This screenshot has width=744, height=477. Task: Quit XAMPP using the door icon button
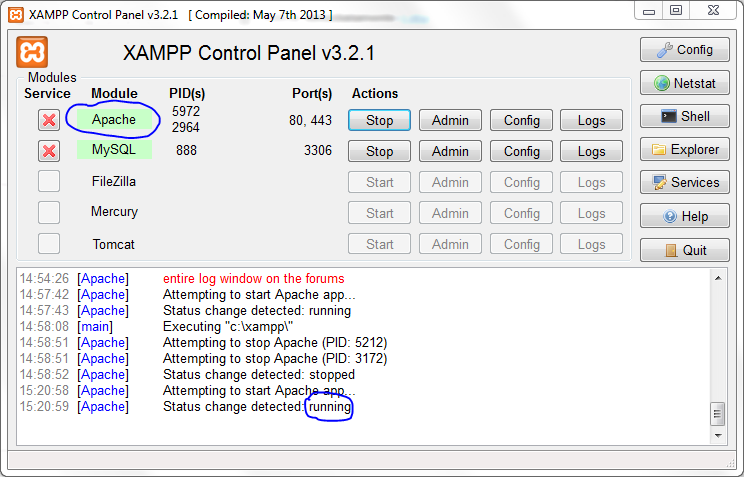tap(684, 250)
